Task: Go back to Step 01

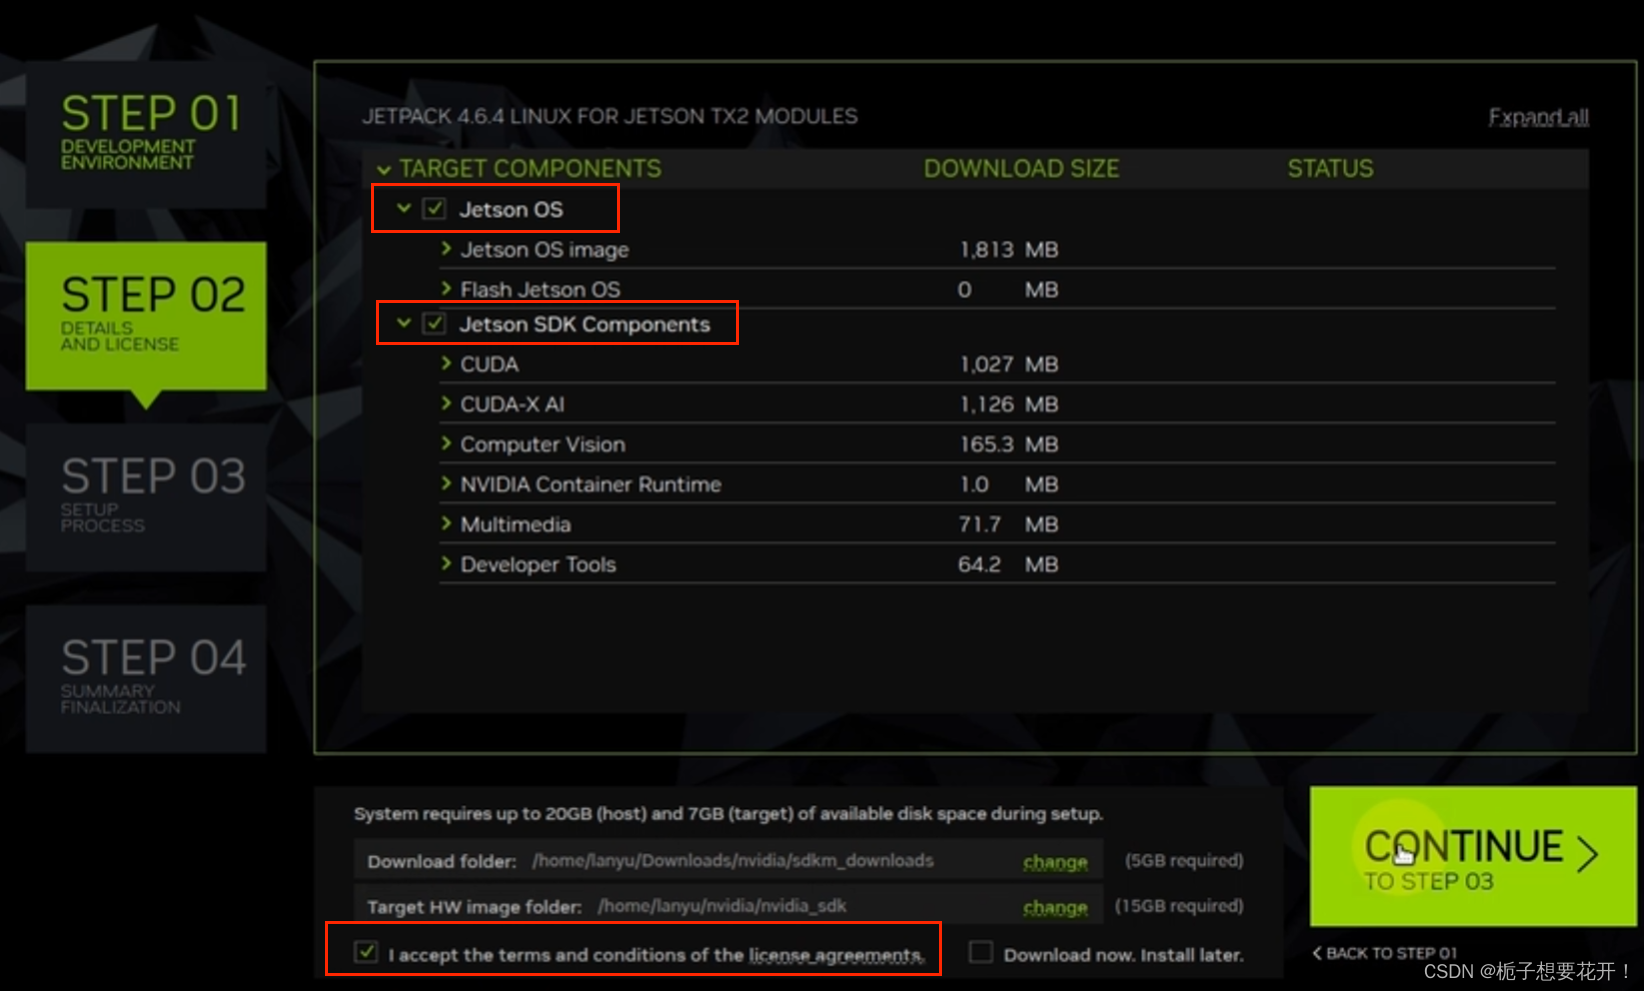Action: 1385,953
